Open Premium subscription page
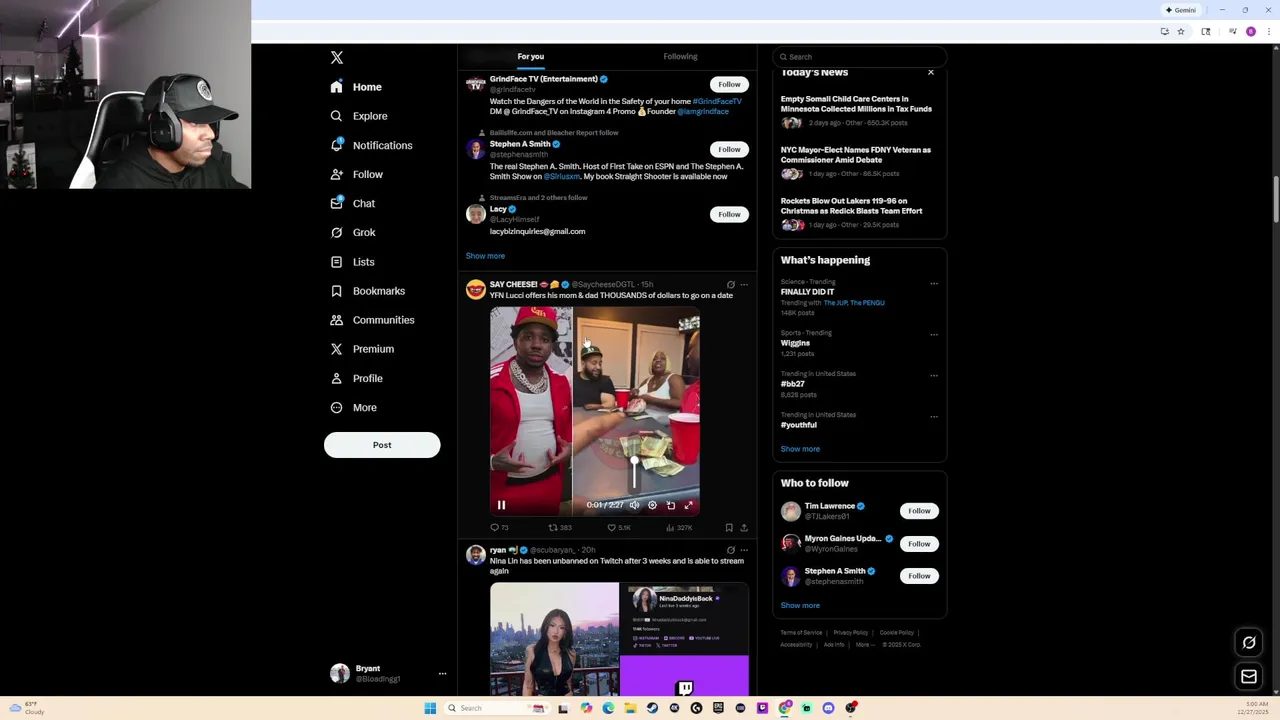 tap(362, 349)
